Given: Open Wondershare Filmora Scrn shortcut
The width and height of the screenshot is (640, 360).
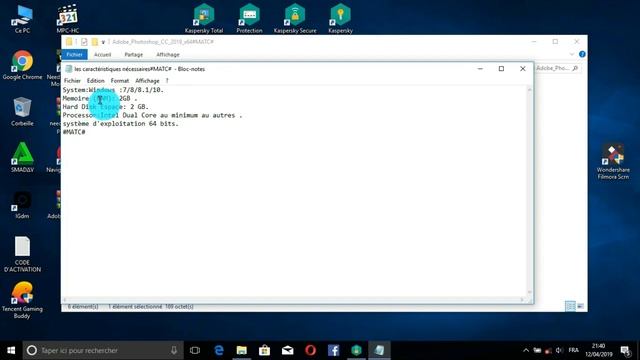Looking at the screenshot, I should tap(613, 162).
